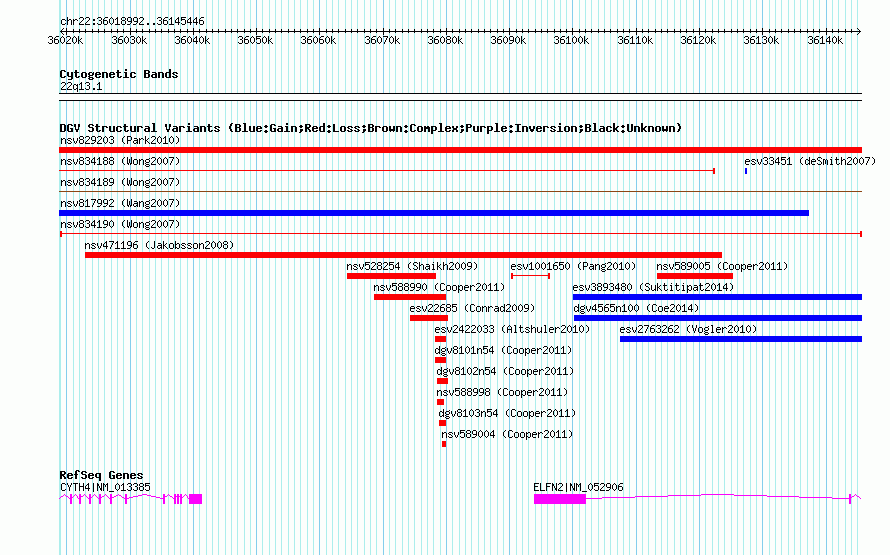This screenshot has width=890, height=555.
Task: Click the esv2422033 (Altshuler2010) red bar
Action: click(440, 339)
